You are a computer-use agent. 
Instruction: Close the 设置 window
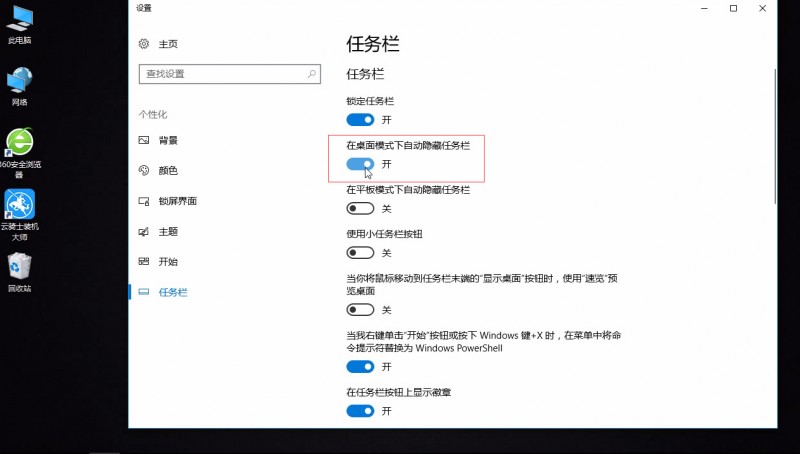pos(762,8)
